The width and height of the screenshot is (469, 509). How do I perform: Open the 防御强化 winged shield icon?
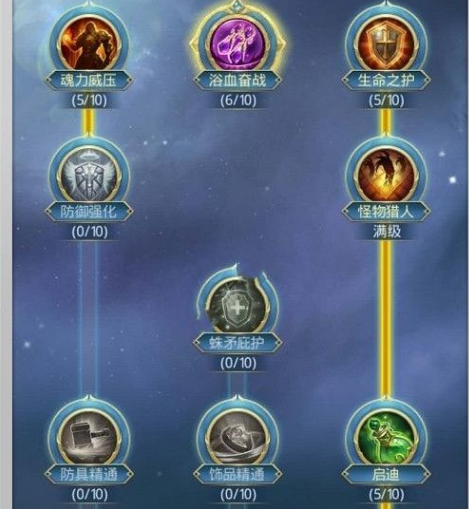pos(89,176)
